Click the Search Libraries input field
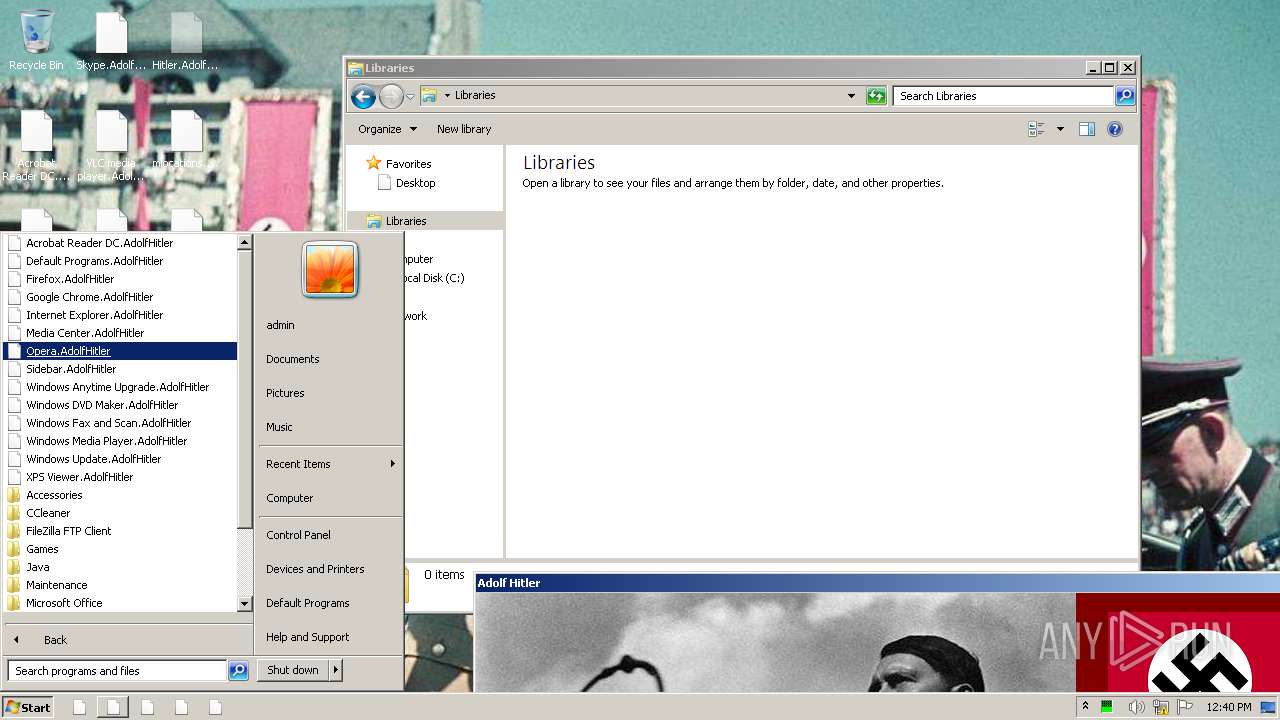Image resolution: width=1280 pixels, height=720 pixels. click(1003, 96)
